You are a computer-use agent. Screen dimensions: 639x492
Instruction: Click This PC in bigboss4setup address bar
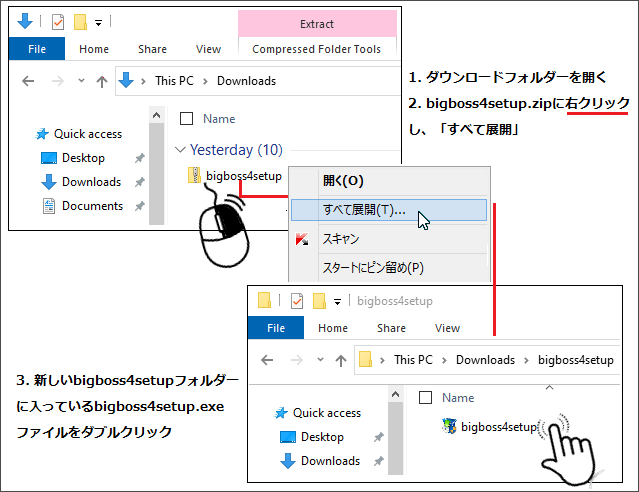(413, 360)
